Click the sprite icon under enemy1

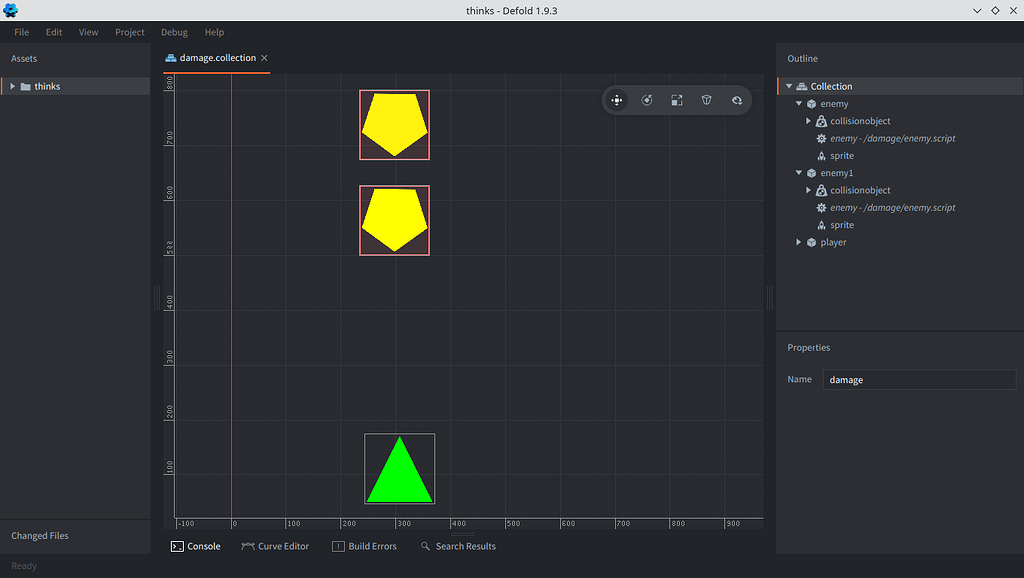[821, 224]
